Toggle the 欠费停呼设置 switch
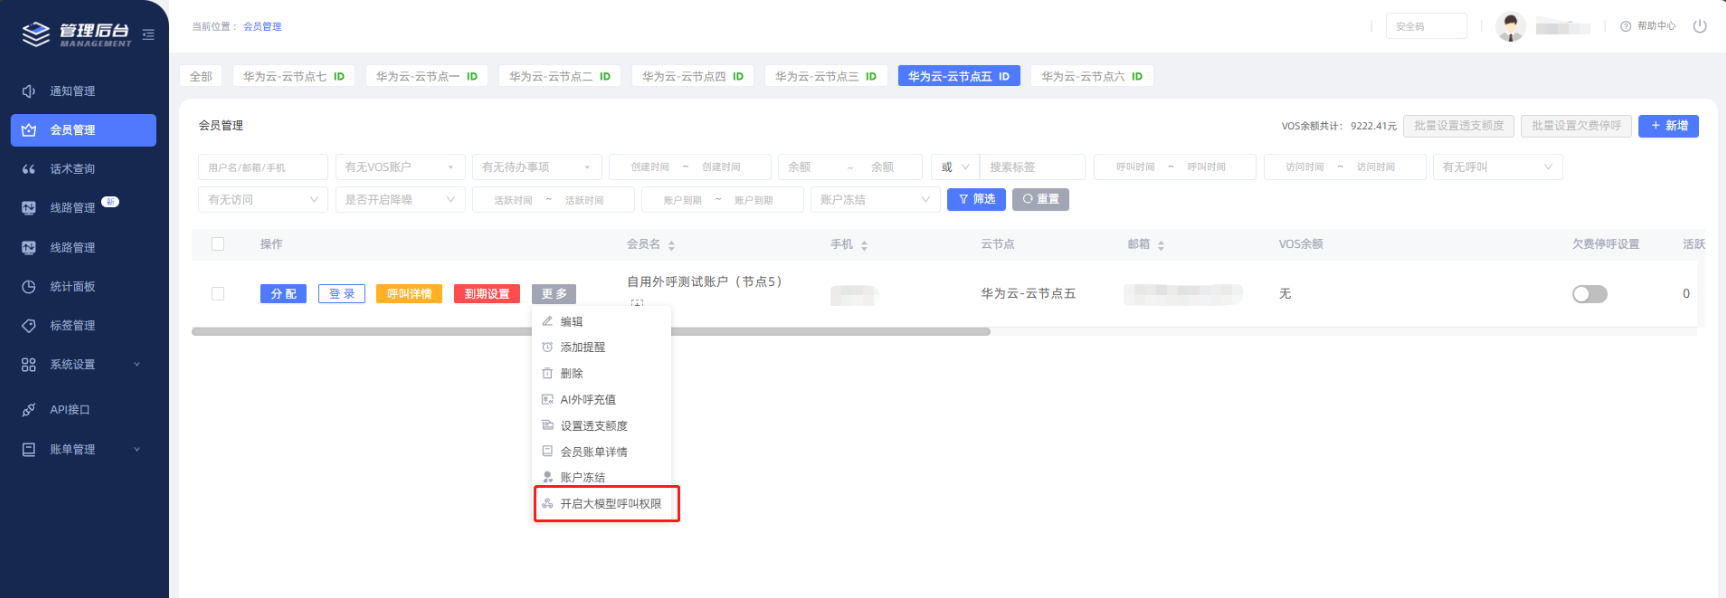The image size is (1726, 598). coord(1589,294)
